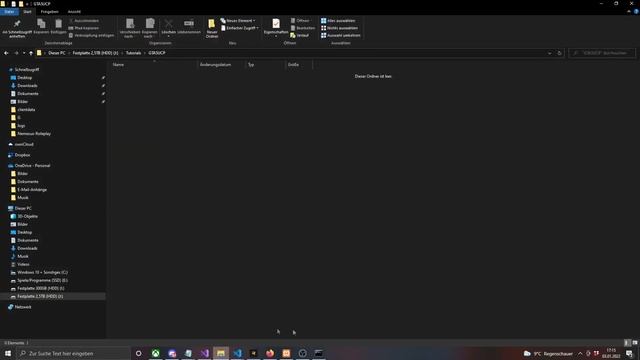The width and height of the screenshot is (640, 360).
Task: Choose Pfad kopieren in the ribbon
Action: click(x=84, y=28)
